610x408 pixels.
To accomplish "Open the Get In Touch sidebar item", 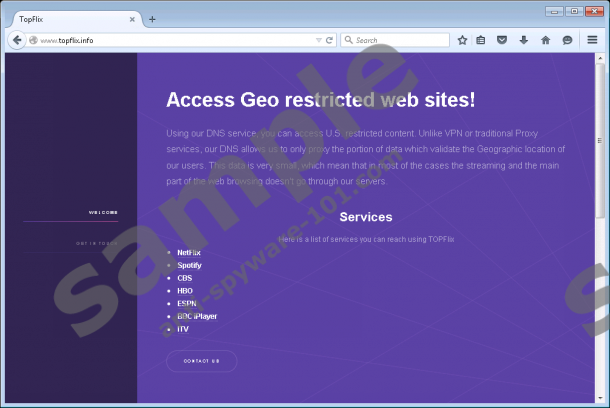I will (97, 243).
